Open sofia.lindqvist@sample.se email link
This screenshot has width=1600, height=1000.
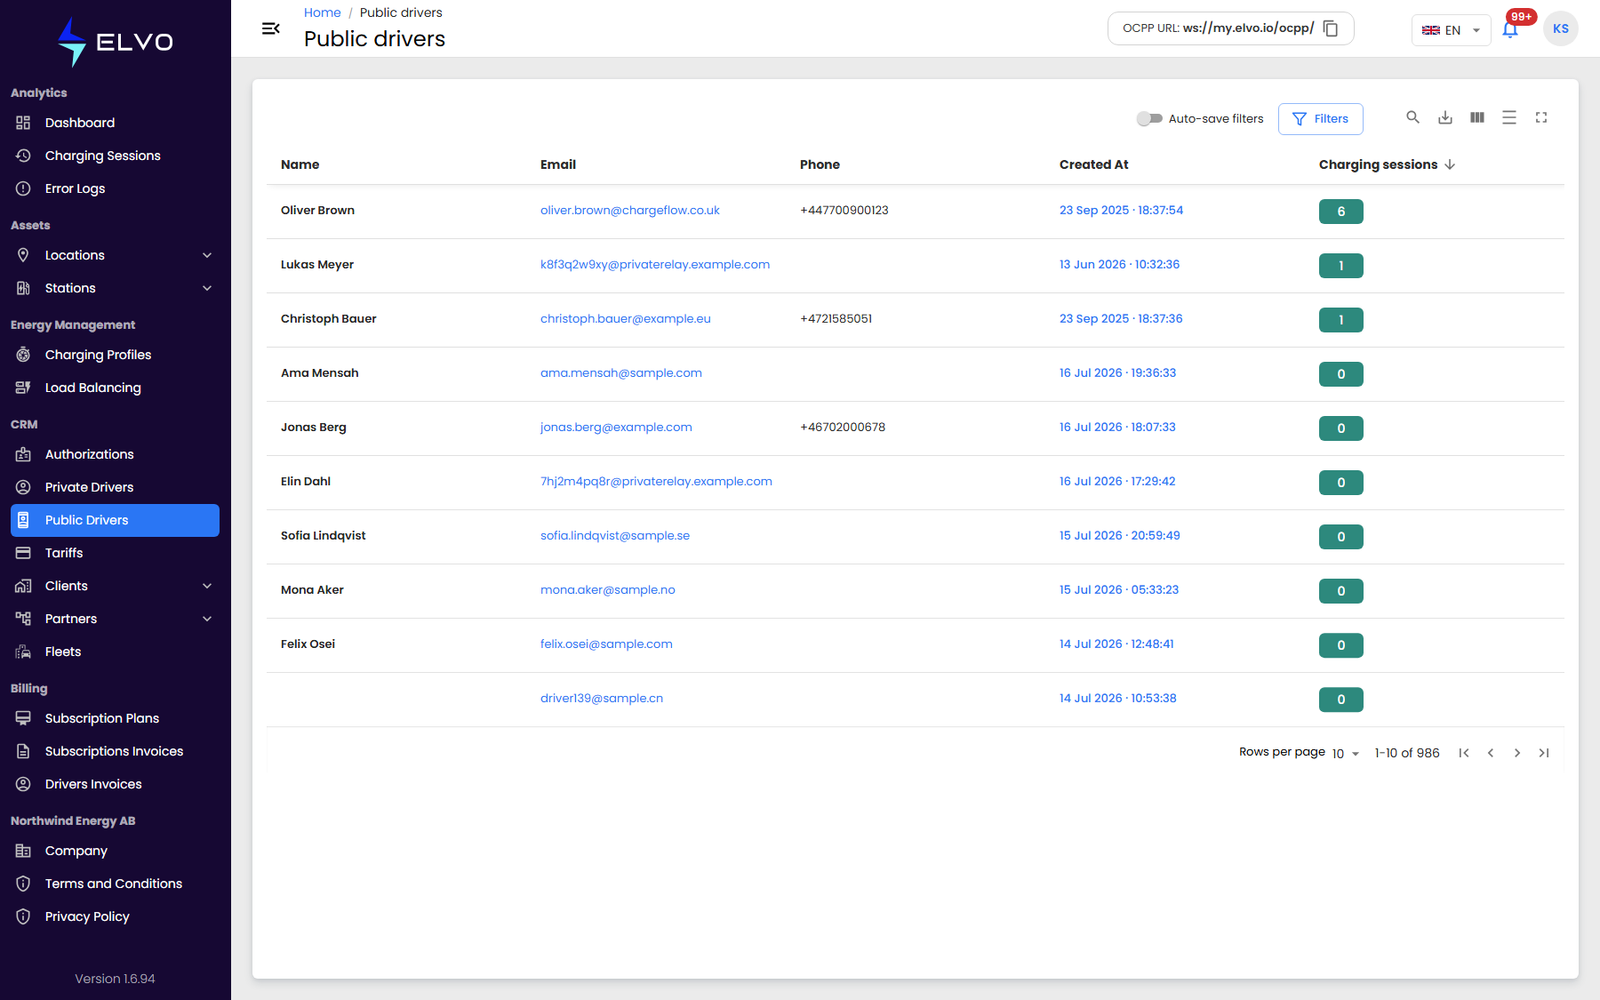(x=615, y=536)
